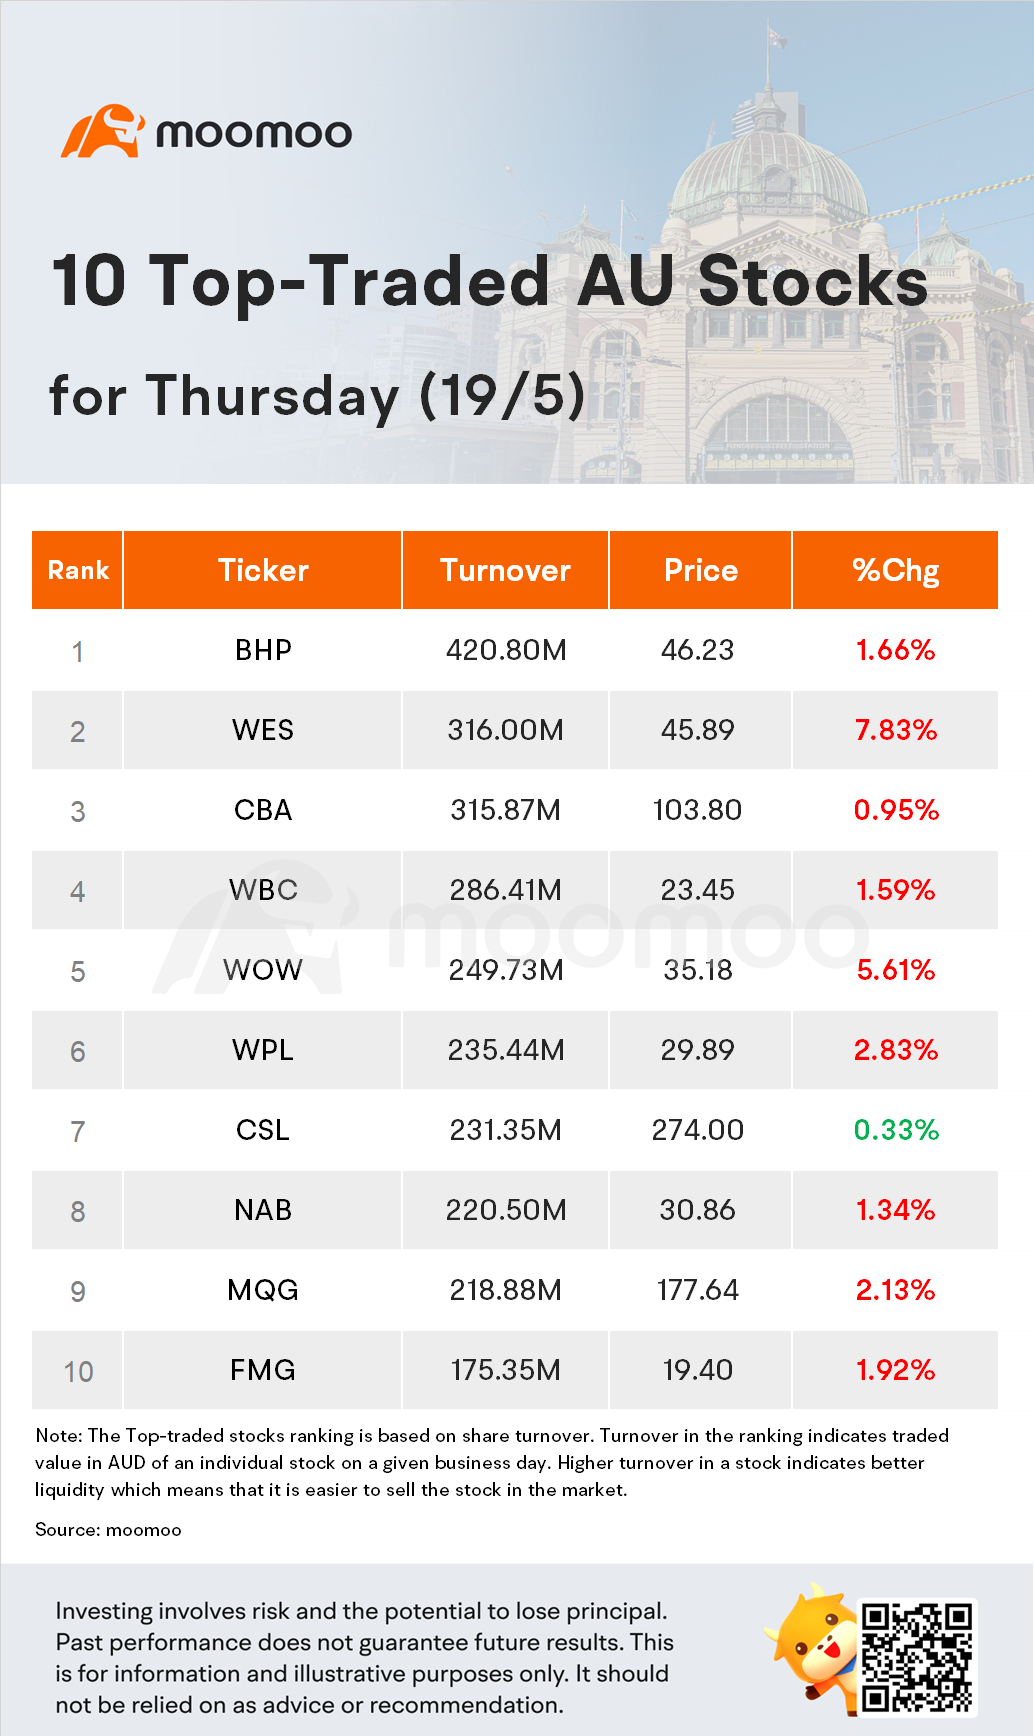The width and height of the screenshot is (1034, 1736).
Task: Click WPL price 29.89
Action: [x=697, y=1050]
